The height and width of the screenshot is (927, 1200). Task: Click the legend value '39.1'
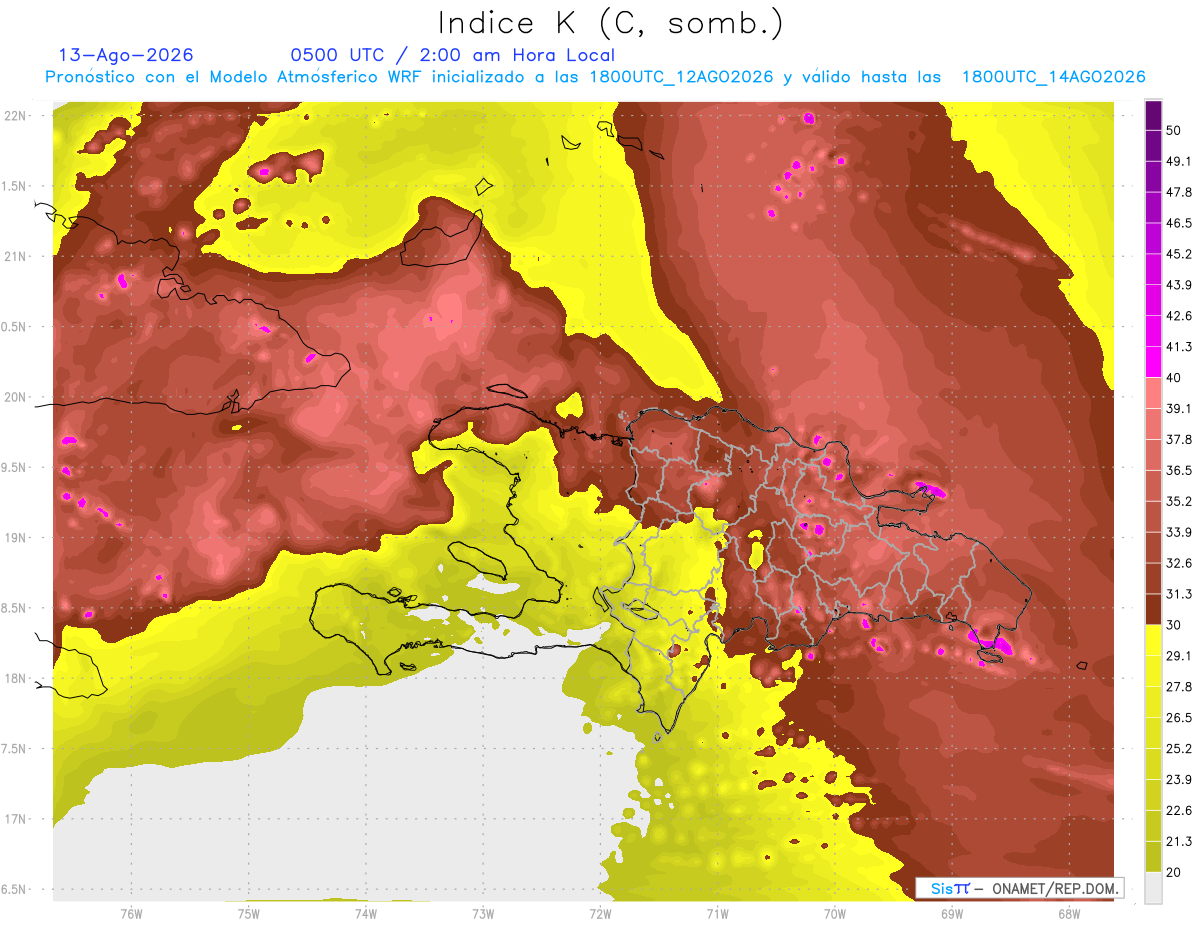click(x=1178, y=409)
